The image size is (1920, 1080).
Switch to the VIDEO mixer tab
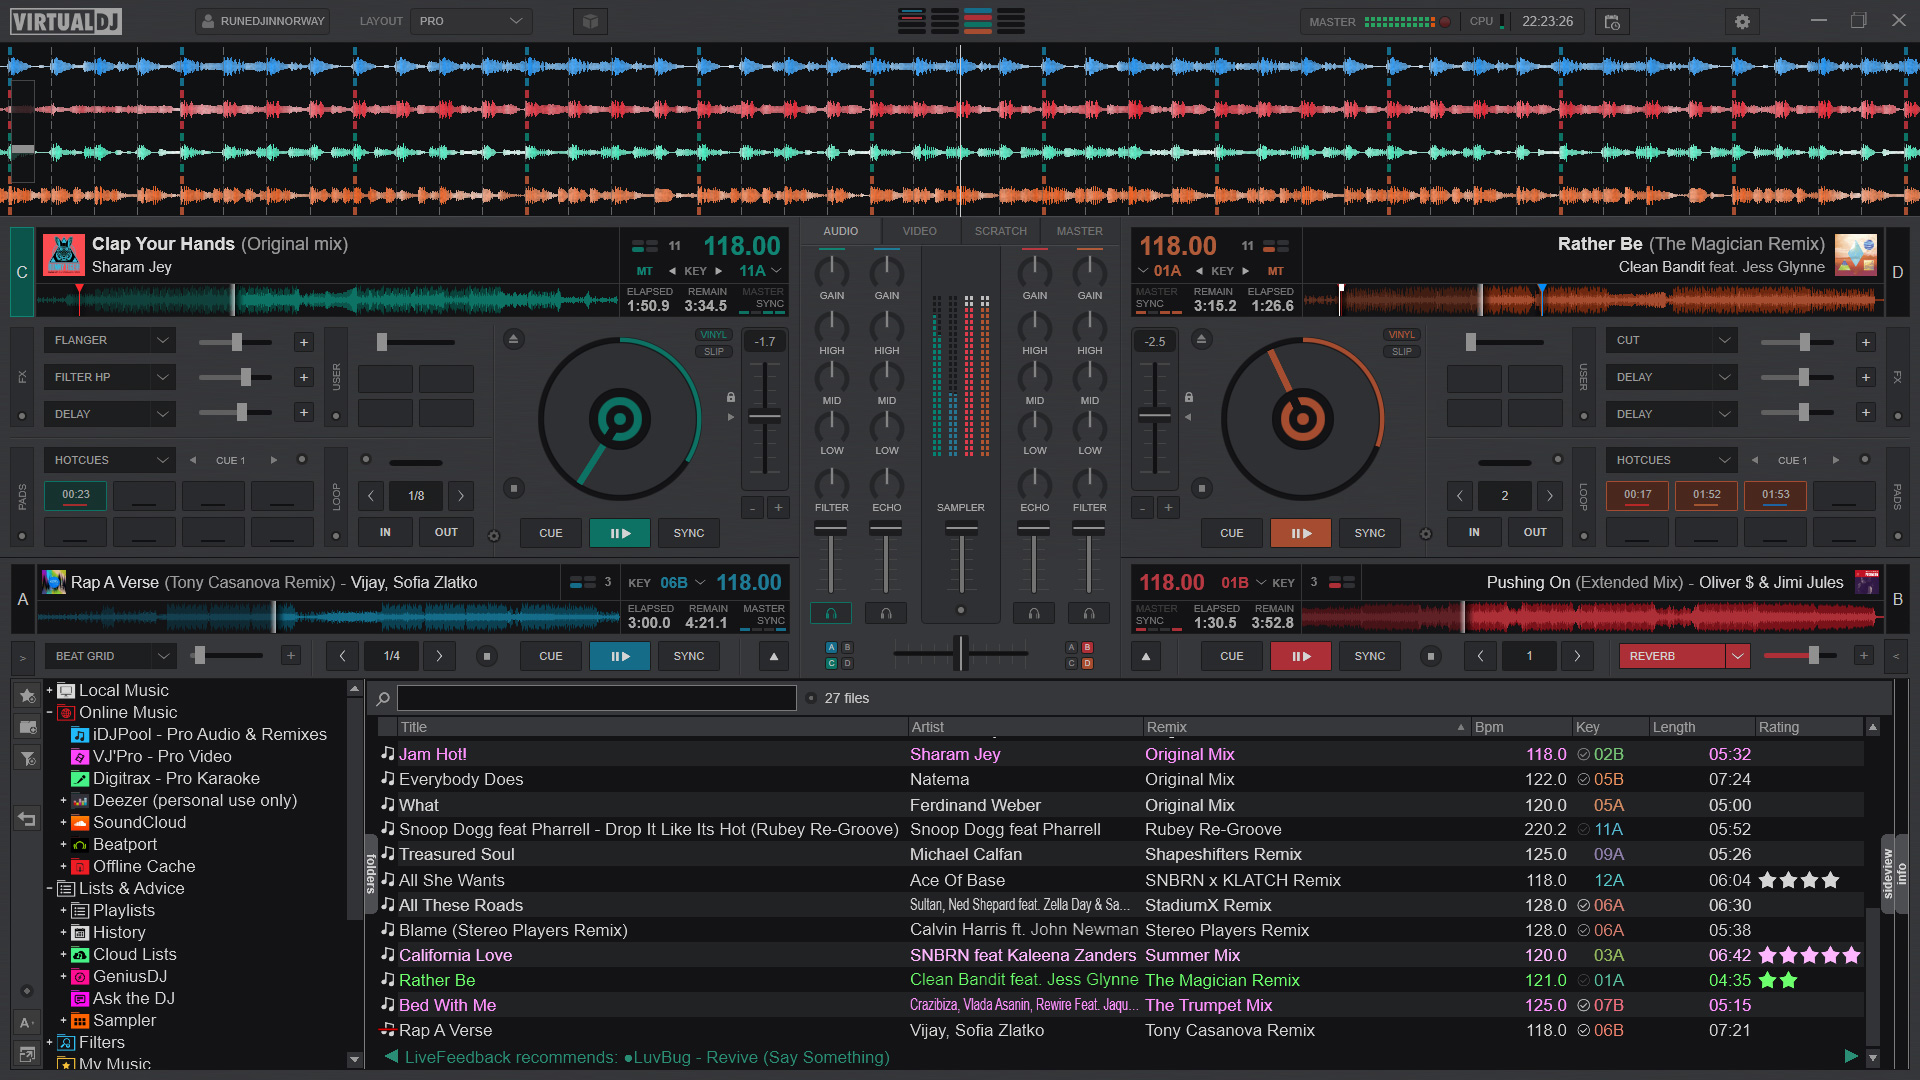[919, 231]
